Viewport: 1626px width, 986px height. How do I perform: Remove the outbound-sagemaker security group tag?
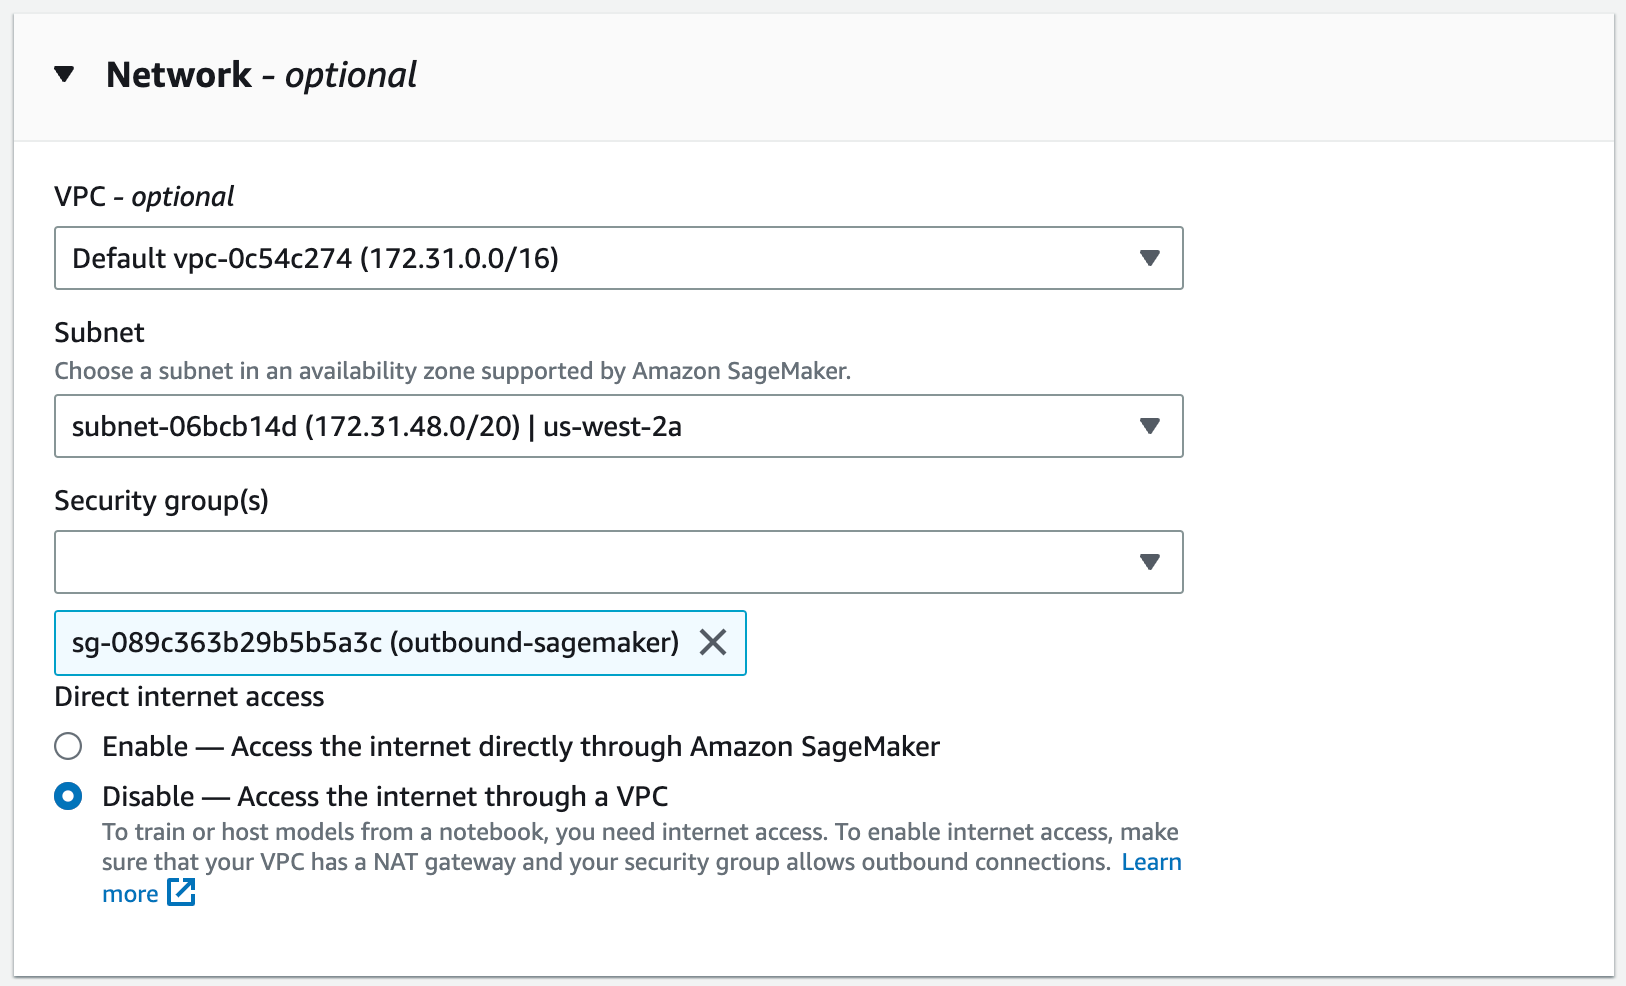[714, 643]
